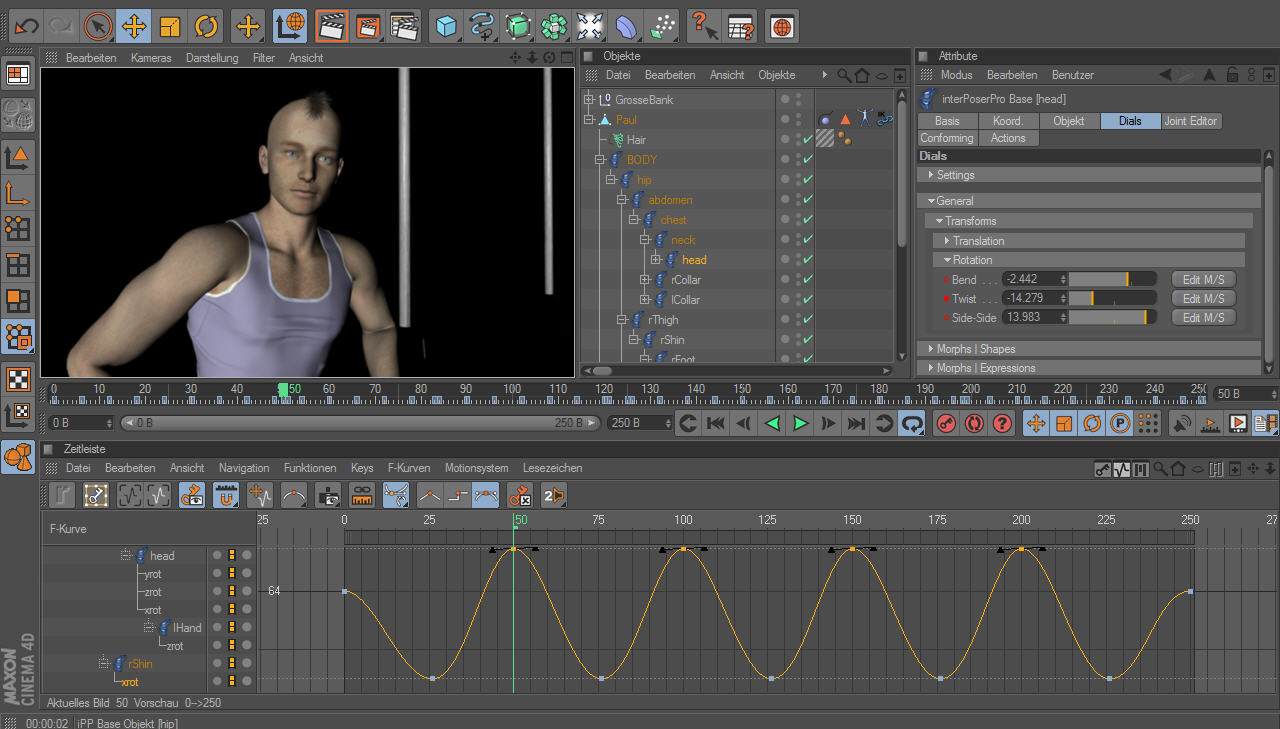This screenshot has height=729, width=1280.
Task: Add a cube primitive object
Action: click(x=446, y=25)
